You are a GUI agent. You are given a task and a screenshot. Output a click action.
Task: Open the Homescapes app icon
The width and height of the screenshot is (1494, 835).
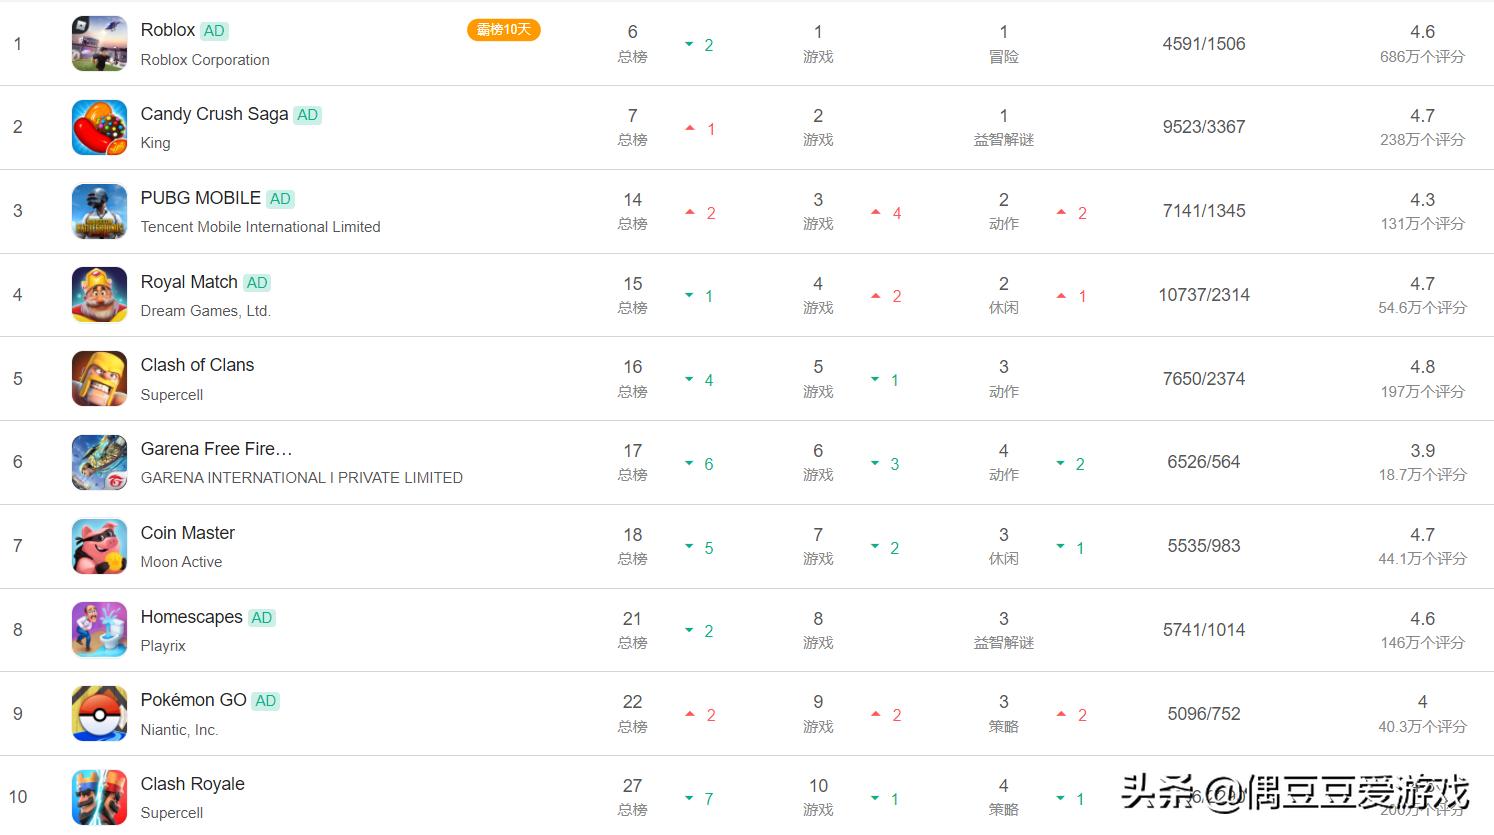[x=99, y=630]
